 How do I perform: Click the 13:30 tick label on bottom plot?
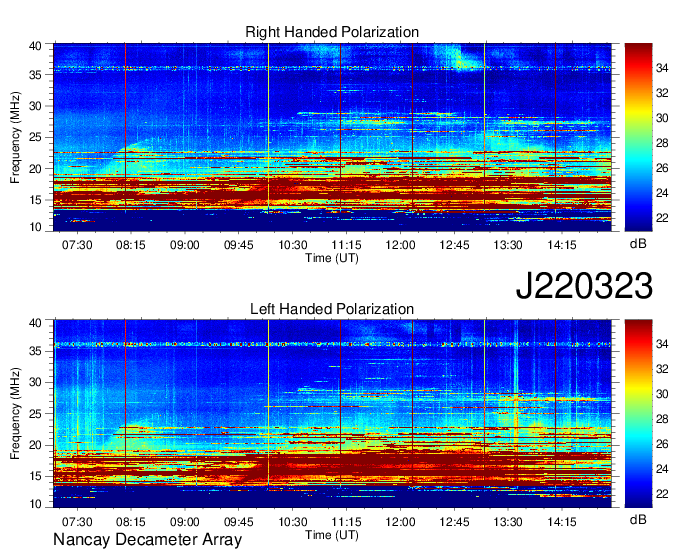508,522
